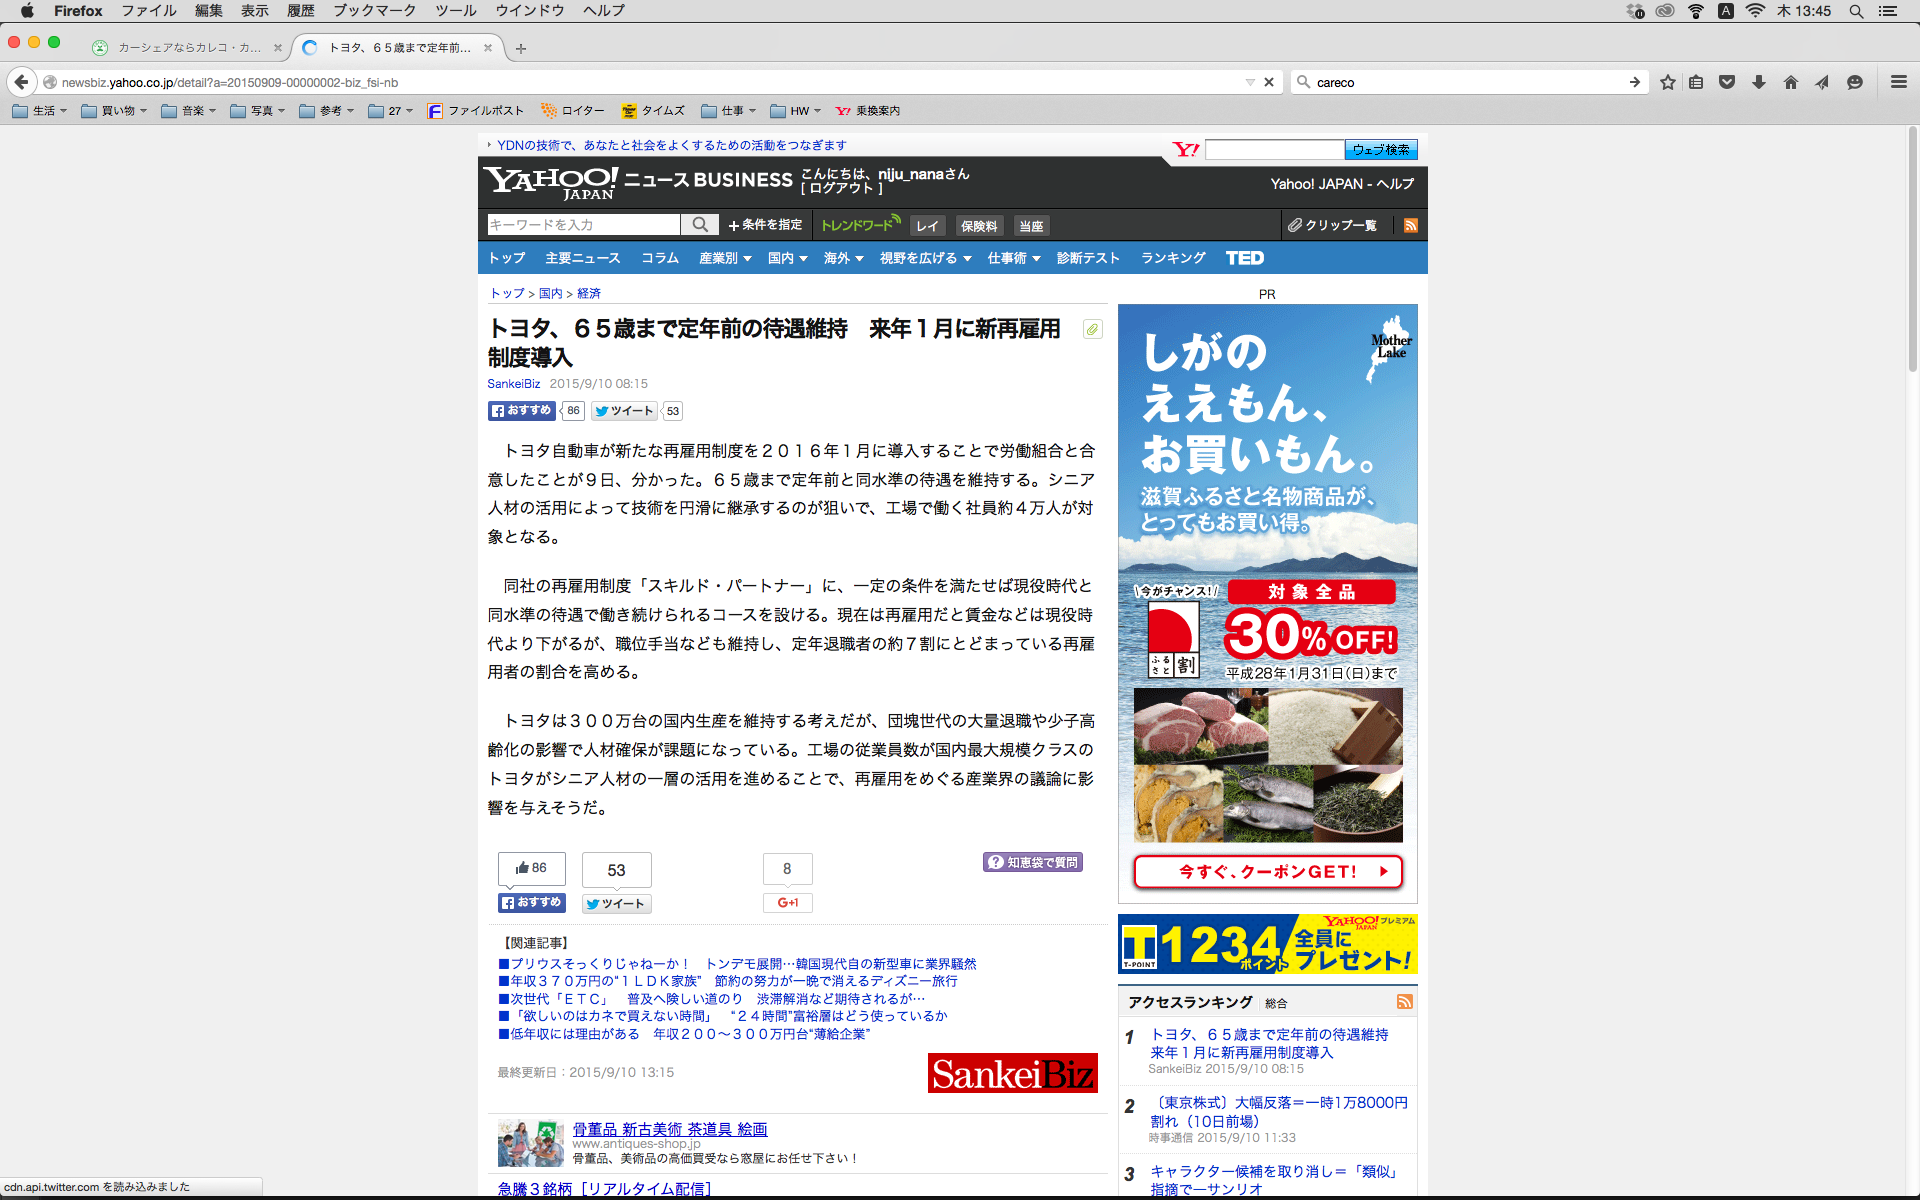
Task: Click the Pocket save icon in the toolbar
Action: pos(1727,83)
